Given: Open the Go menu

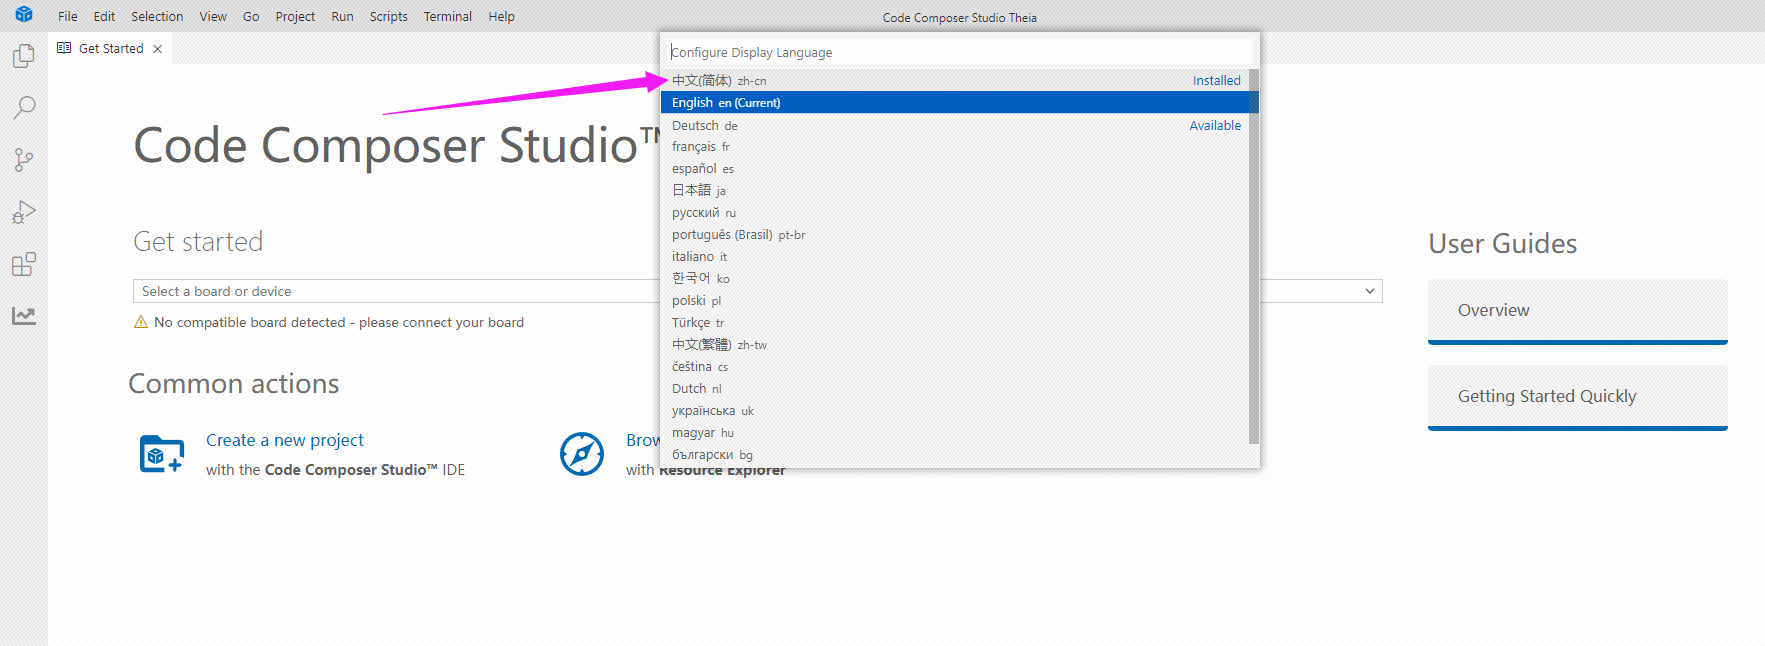Looking at the screenshot, I should click(x=251, y=16).
